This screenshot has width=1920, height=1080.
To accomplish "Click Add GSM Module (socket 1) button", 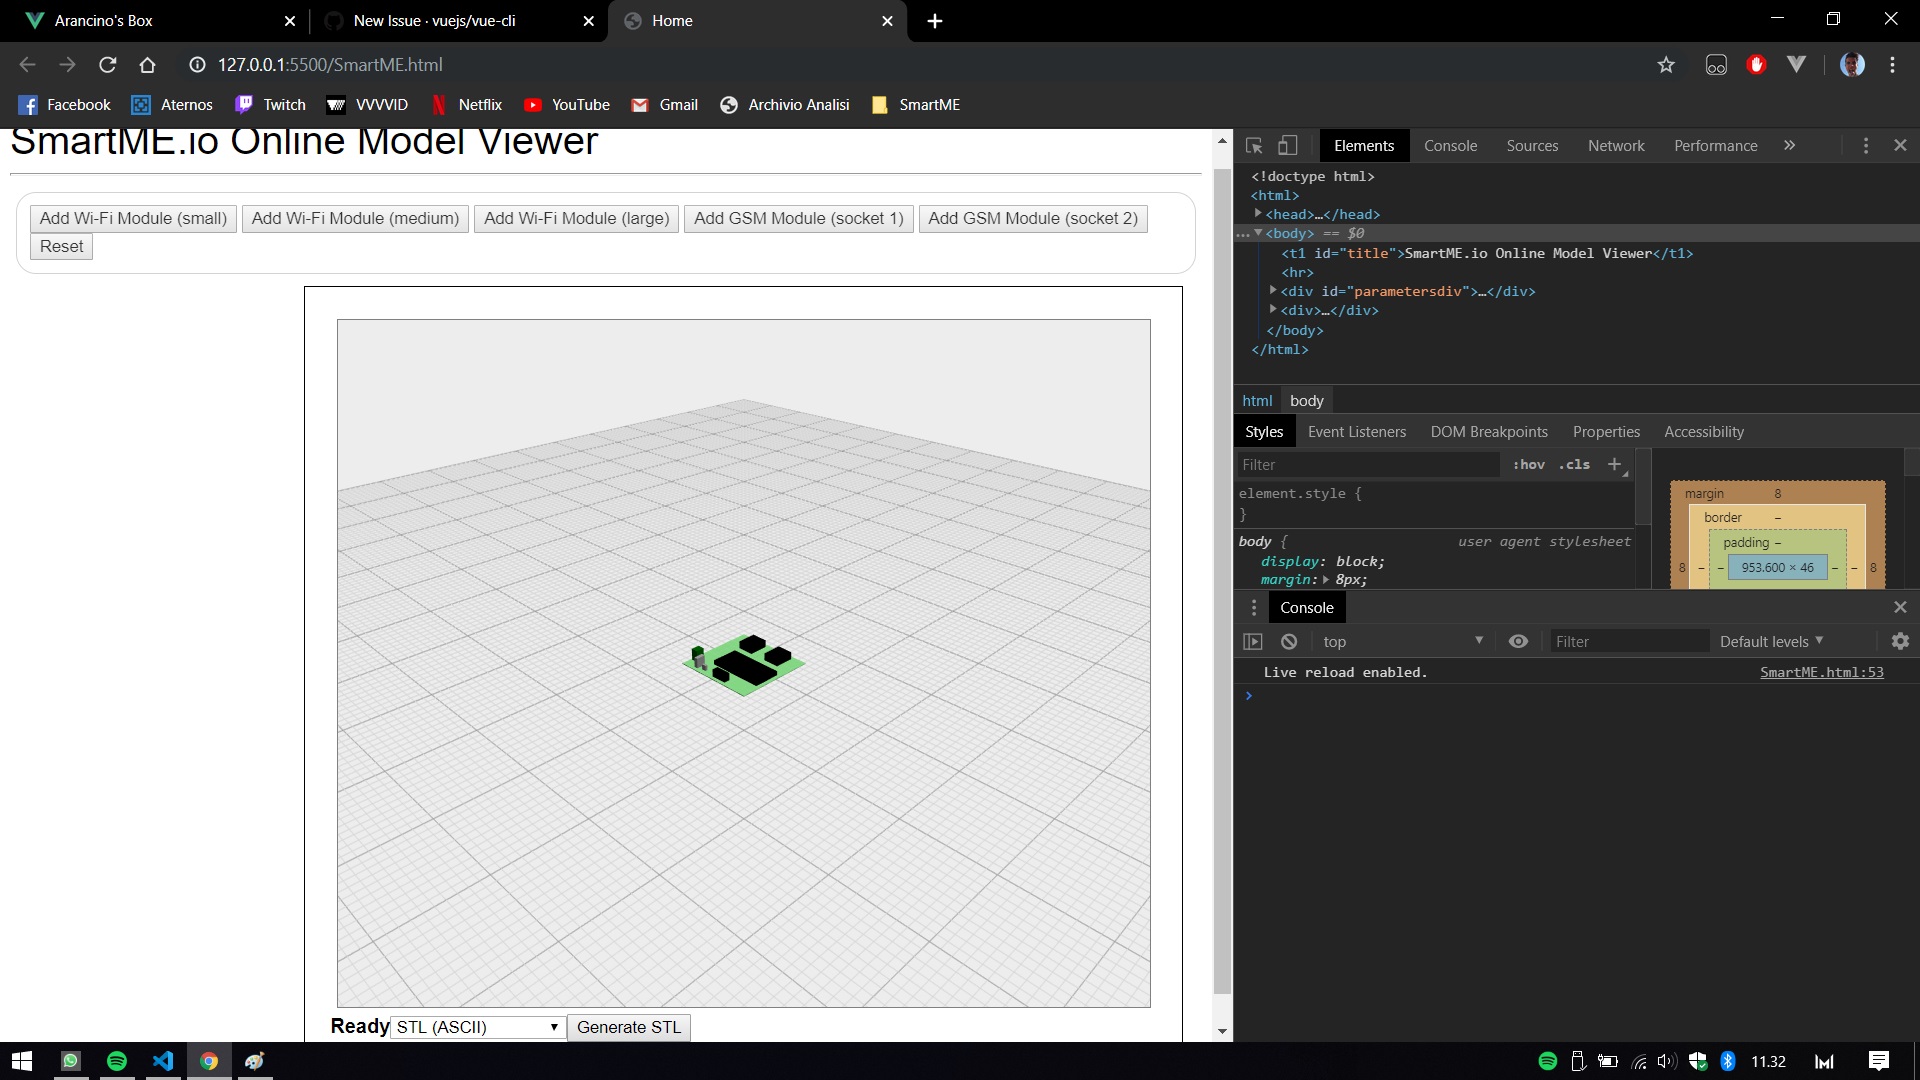I will click(x=798, y=219).
